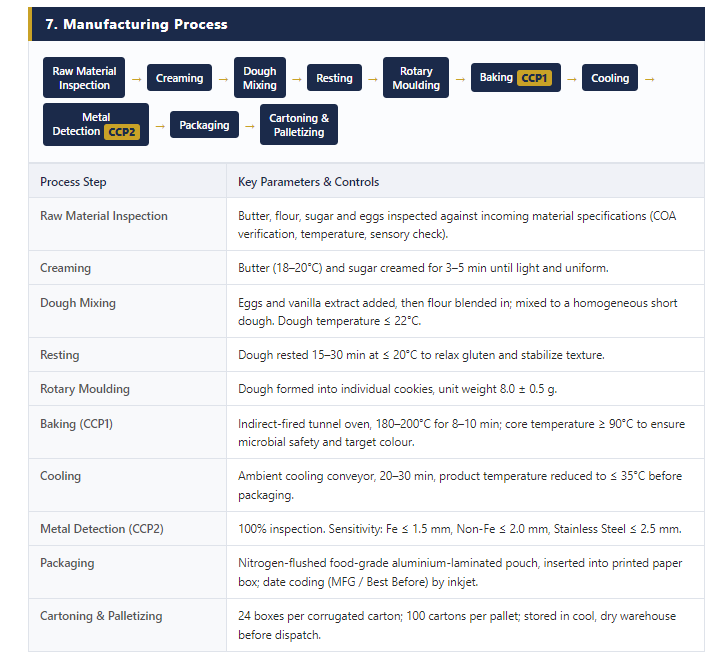Click the Rotary Moulding process box
This screenshot has width=725, height=659.
[416, 78]
